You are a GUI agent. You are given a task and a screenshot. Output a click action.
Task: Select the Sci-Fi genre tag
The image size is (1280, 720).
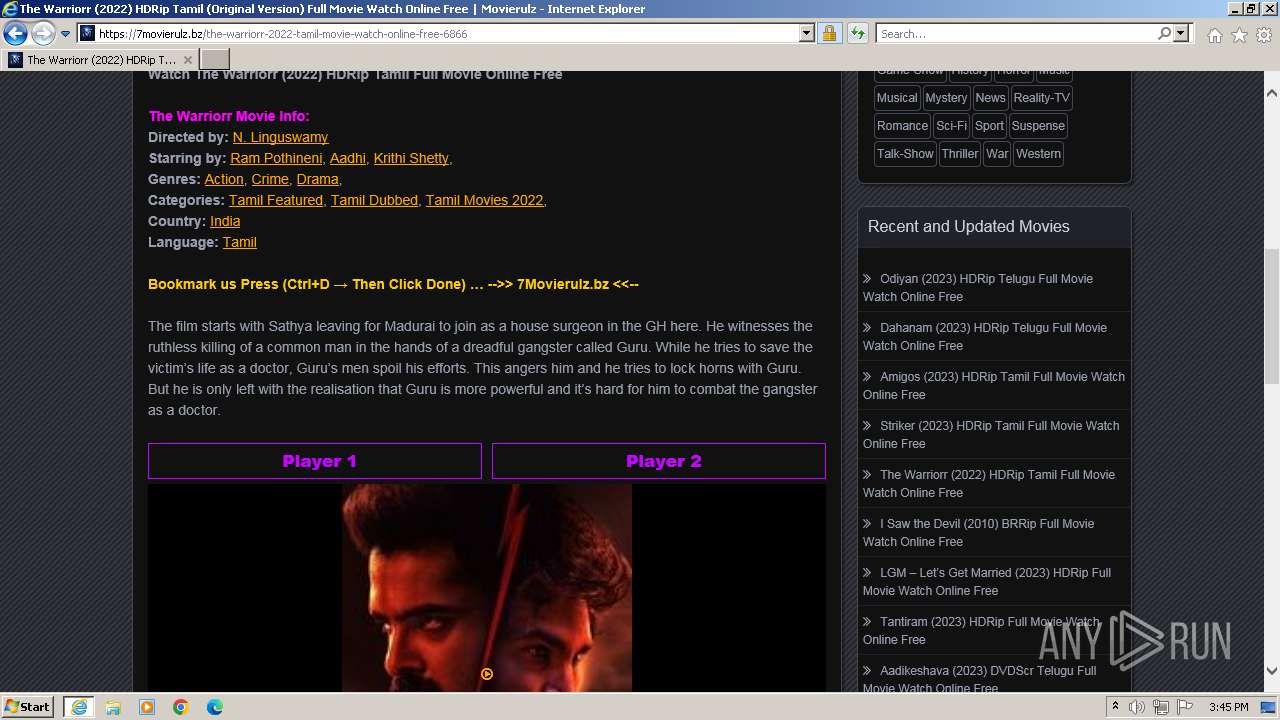pos(952,126)
